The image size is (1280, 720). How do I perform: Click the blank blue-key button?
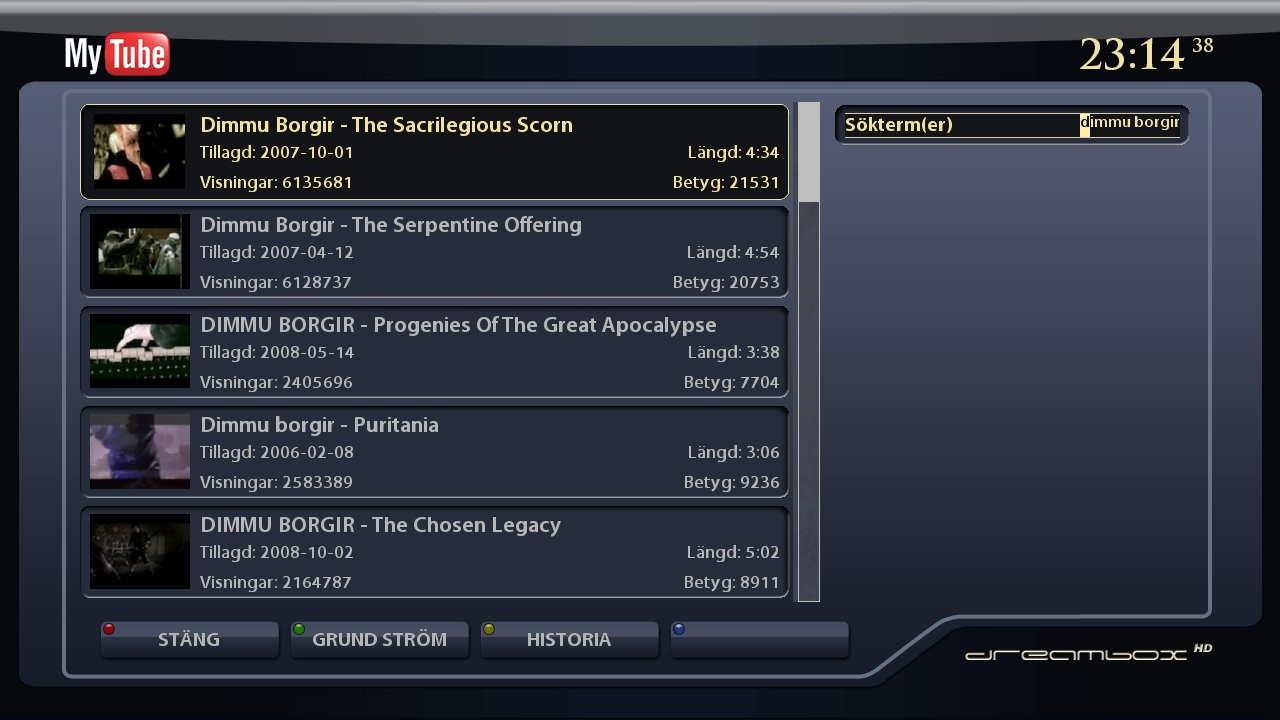click(759, 640)
